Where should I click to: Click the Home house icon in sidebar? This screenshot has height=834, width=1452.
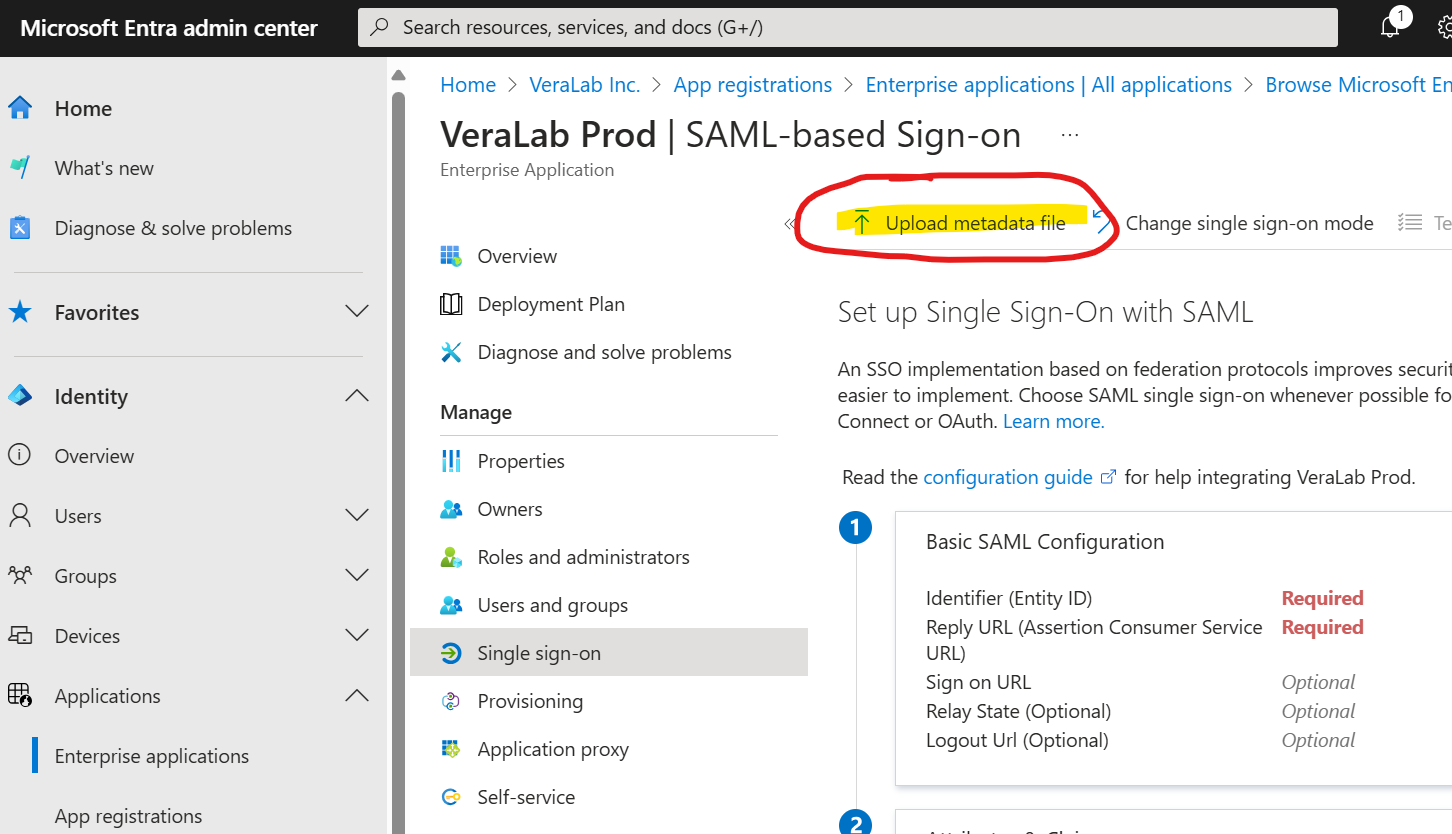pos(20,108)
